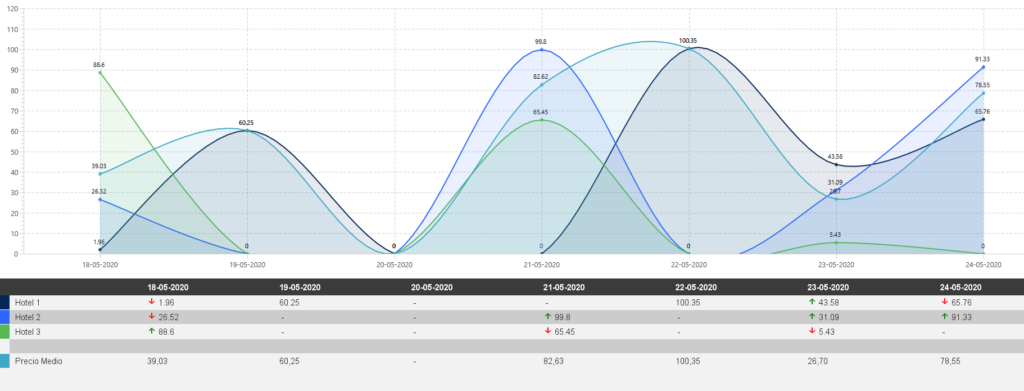Click the 43.58 data point on the chart
1024x391 pixels.
[836, 164]
